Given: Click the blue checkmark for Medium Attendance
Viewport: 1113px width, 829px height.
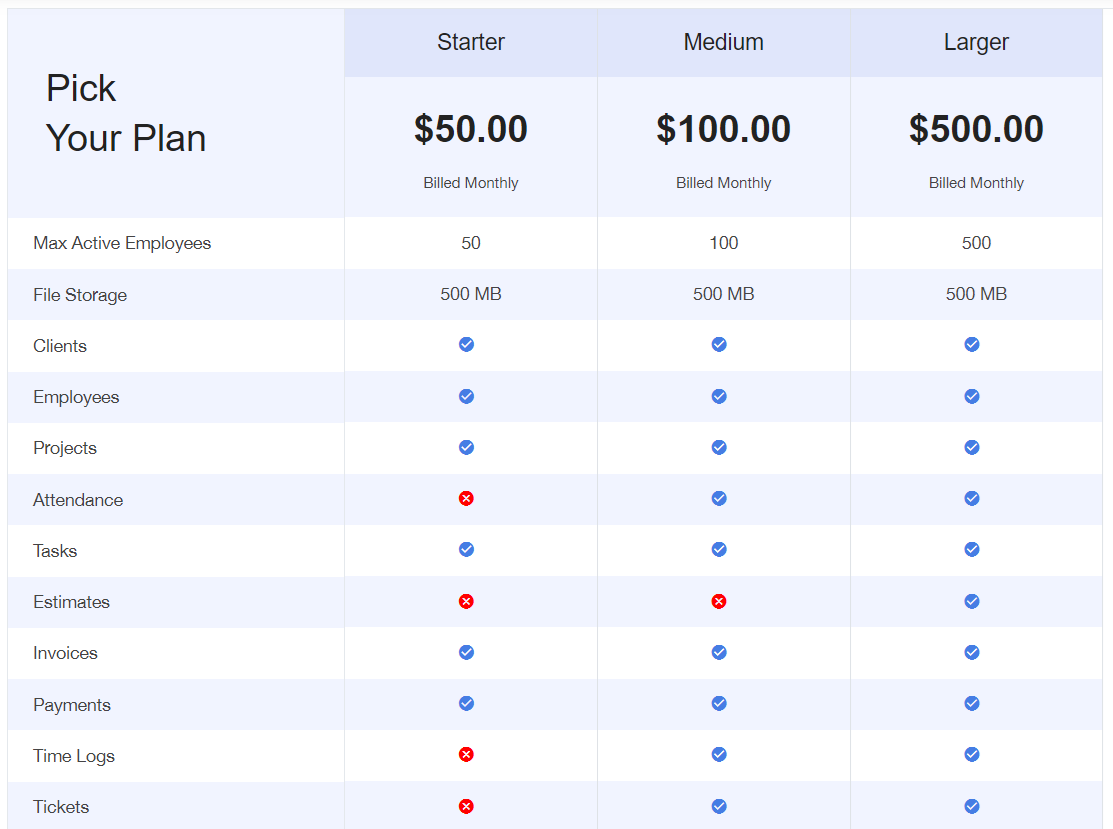Looking at the screenshot, I should [719, 498].
